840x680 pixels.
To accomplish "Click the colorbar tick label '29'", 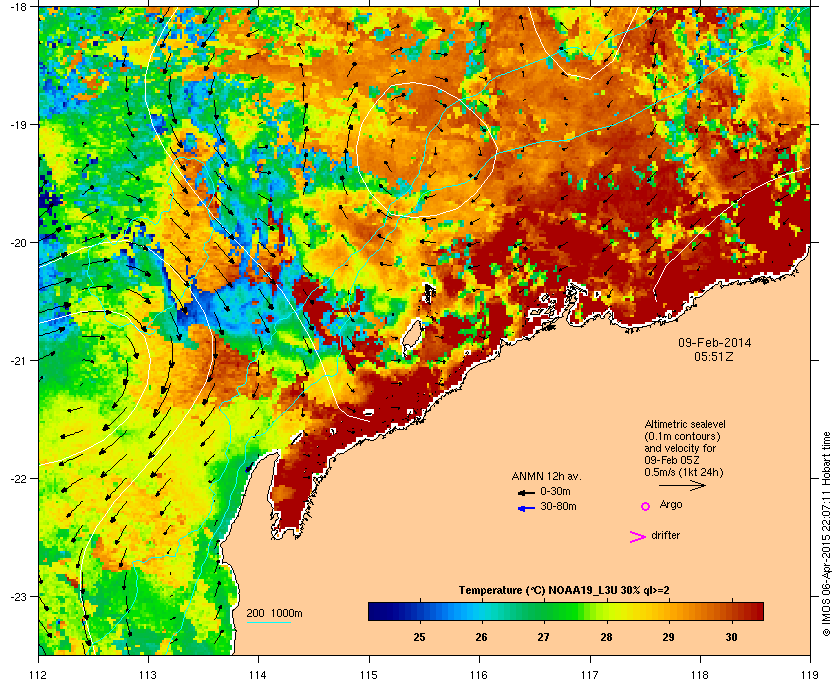I will click(669, 637).
